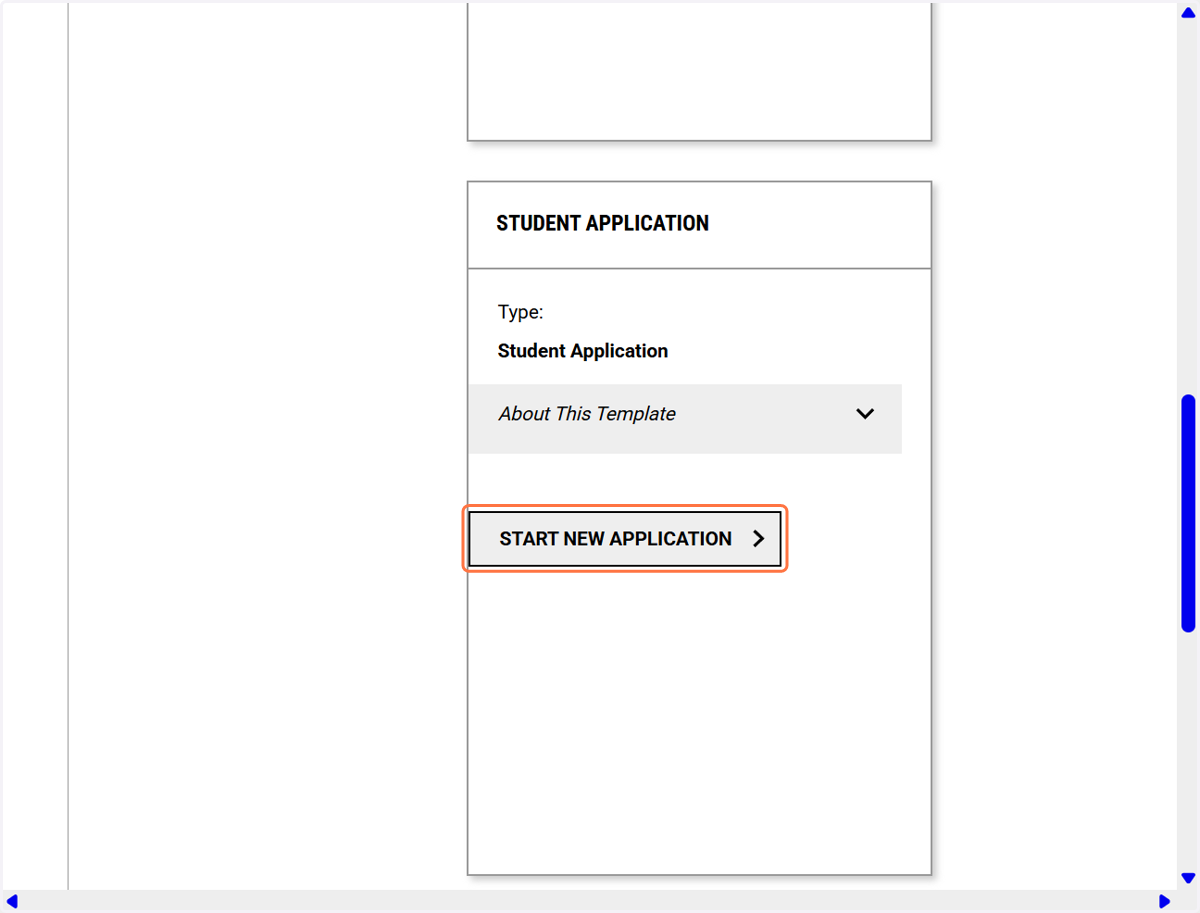Click the scroll down arrow
The height and width of the screenshot is (913, 1200).
pyautogui.click(x=1188, y=878)
